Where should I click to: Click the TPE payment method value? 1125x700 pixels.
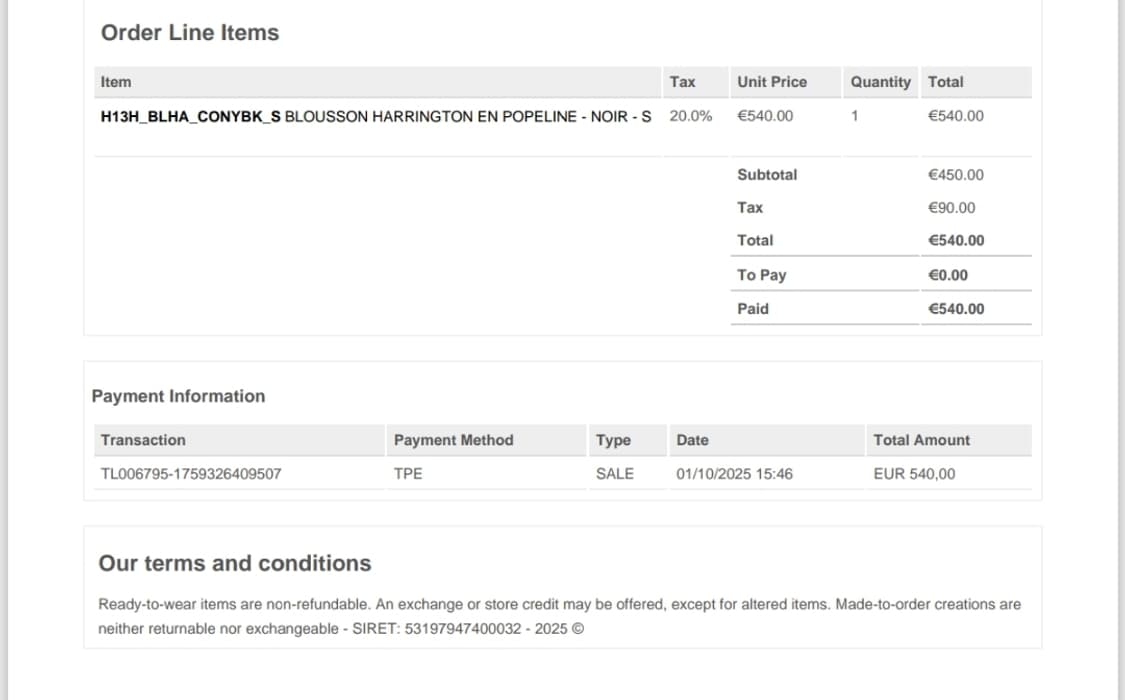(x=408, y=474)
